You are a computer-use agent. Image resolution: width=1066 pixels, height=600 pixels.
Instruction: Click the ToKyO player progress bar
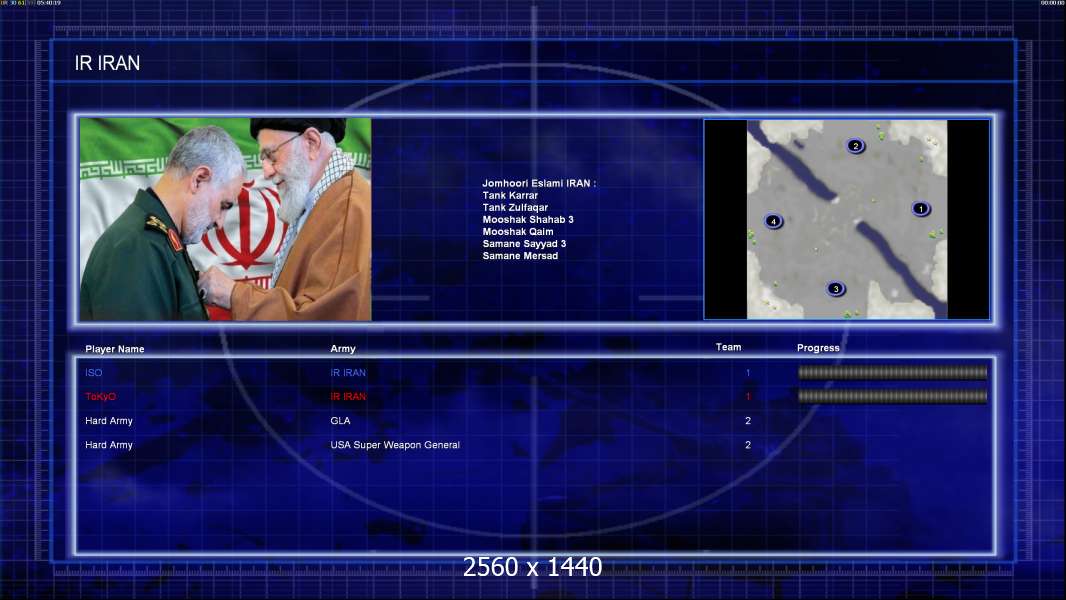pyautogui.click(x=892, y=395)
